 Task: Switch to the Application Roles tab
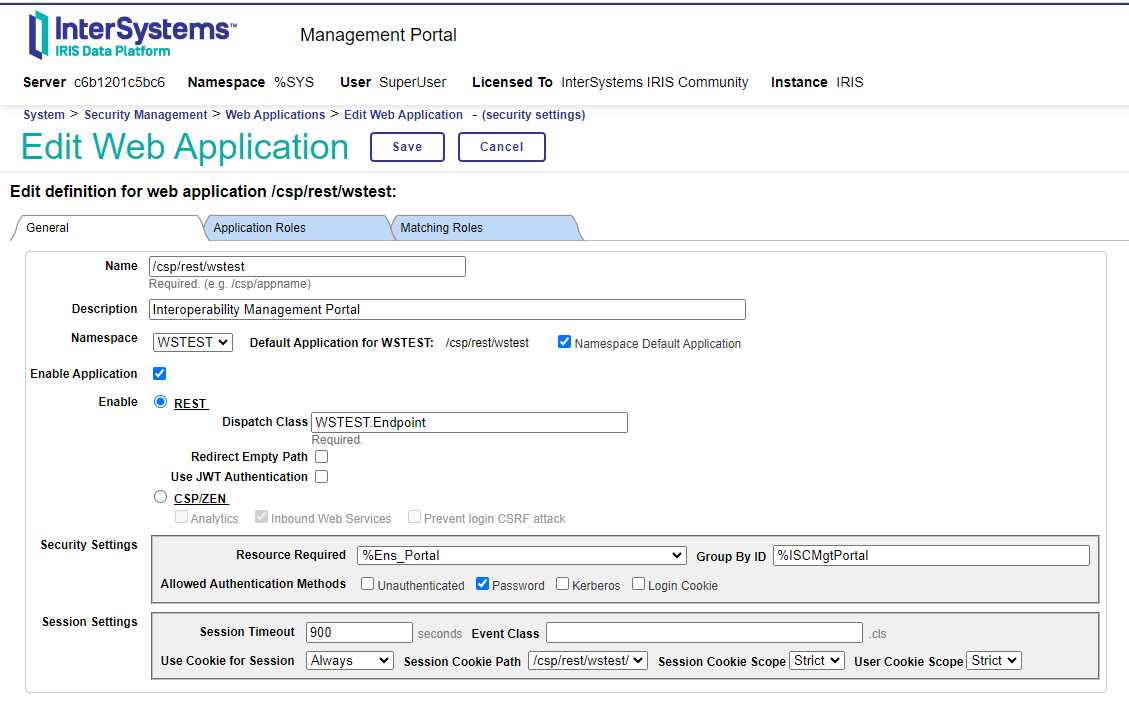point(260,228)
